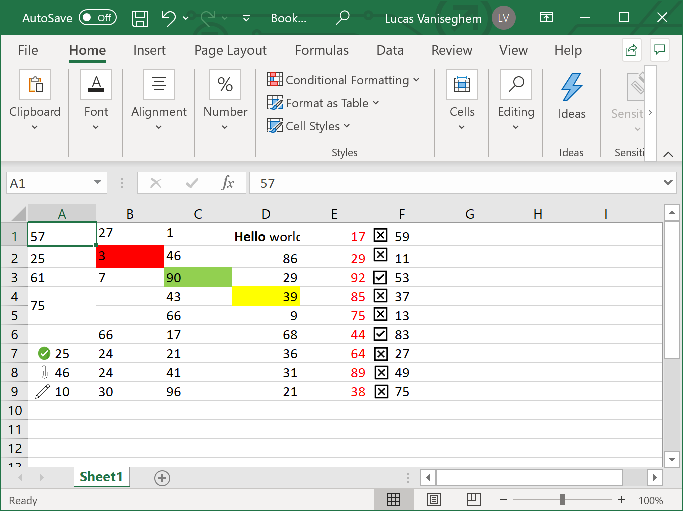
Task: Toggle the AutoSave switch
Action: (x=97, y=18)
